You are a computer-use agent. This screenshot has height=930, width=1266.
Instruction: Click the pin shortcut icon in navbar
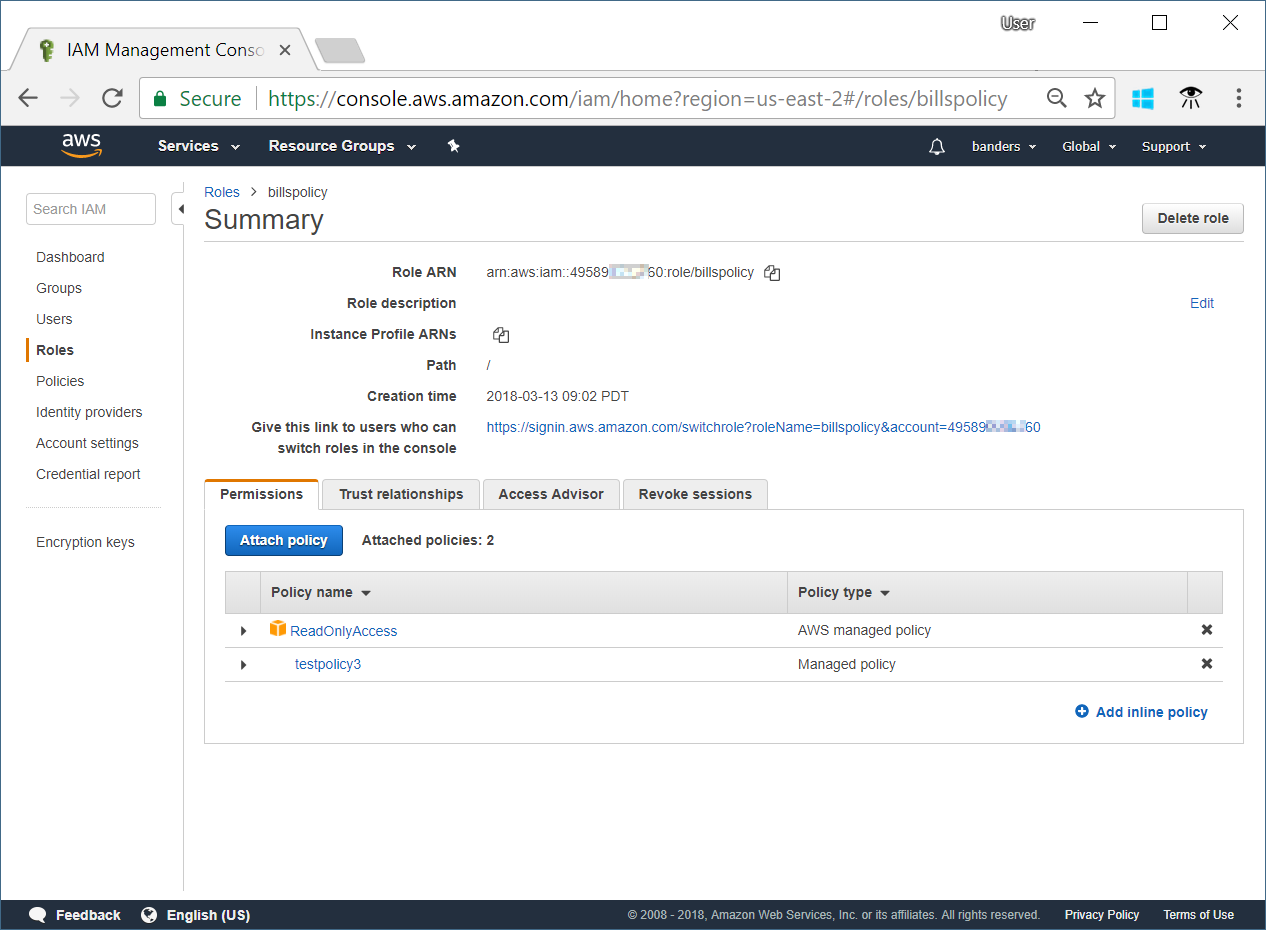(x=453, y=146)
